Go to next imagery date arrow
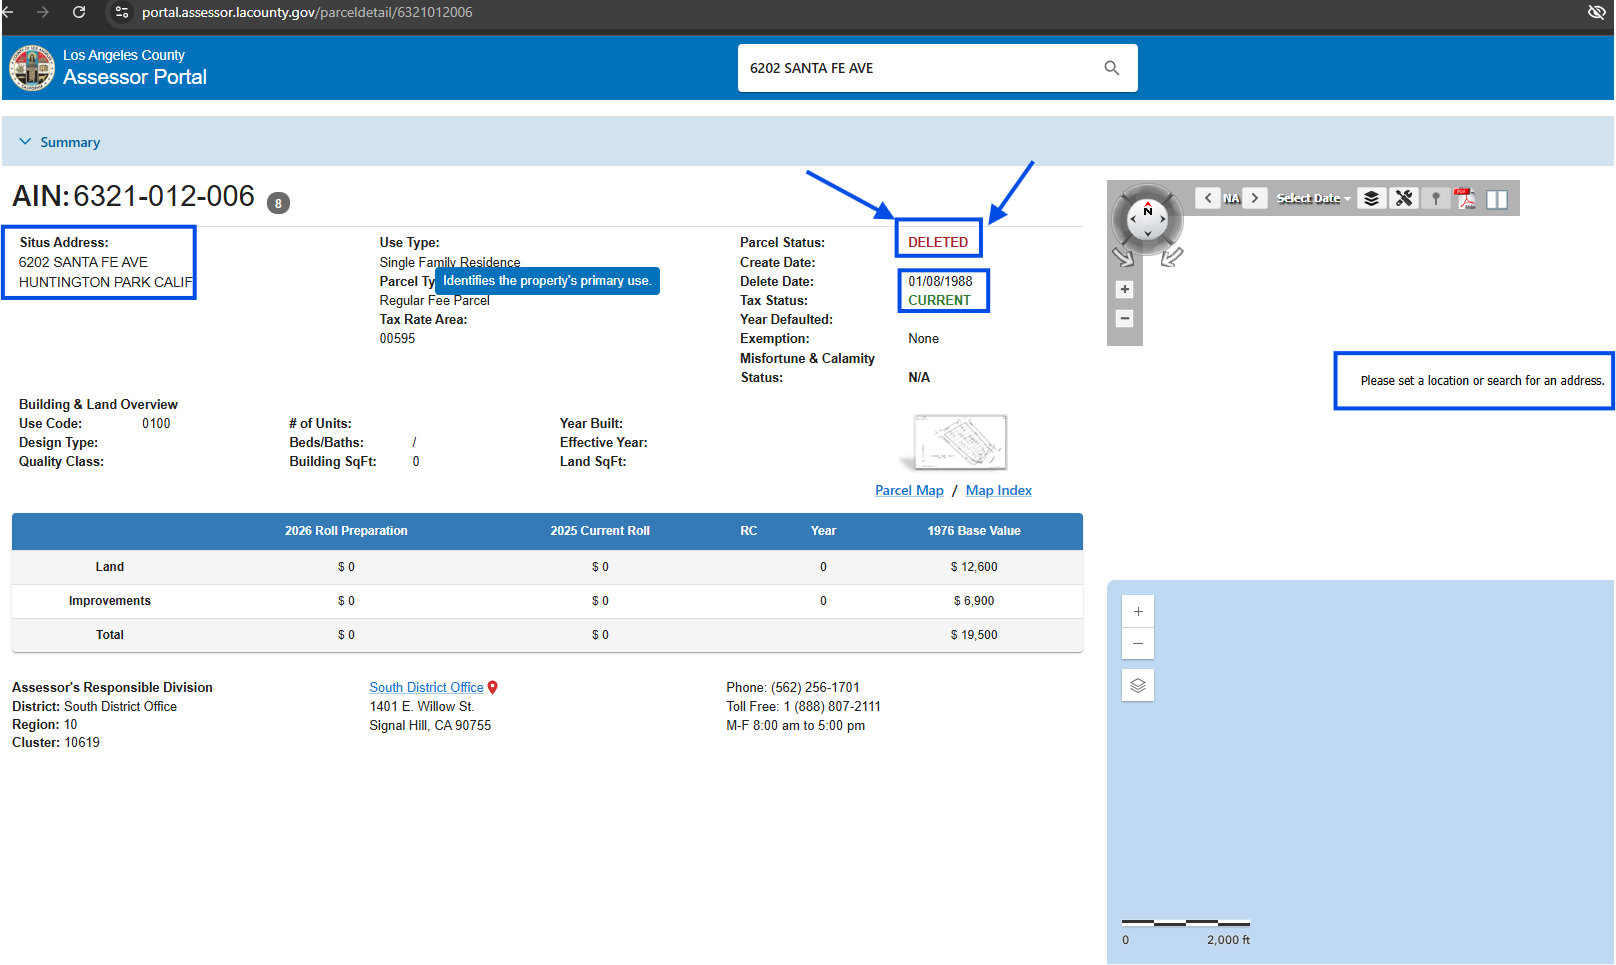 pyautogui.click(x=1255, y=198)
